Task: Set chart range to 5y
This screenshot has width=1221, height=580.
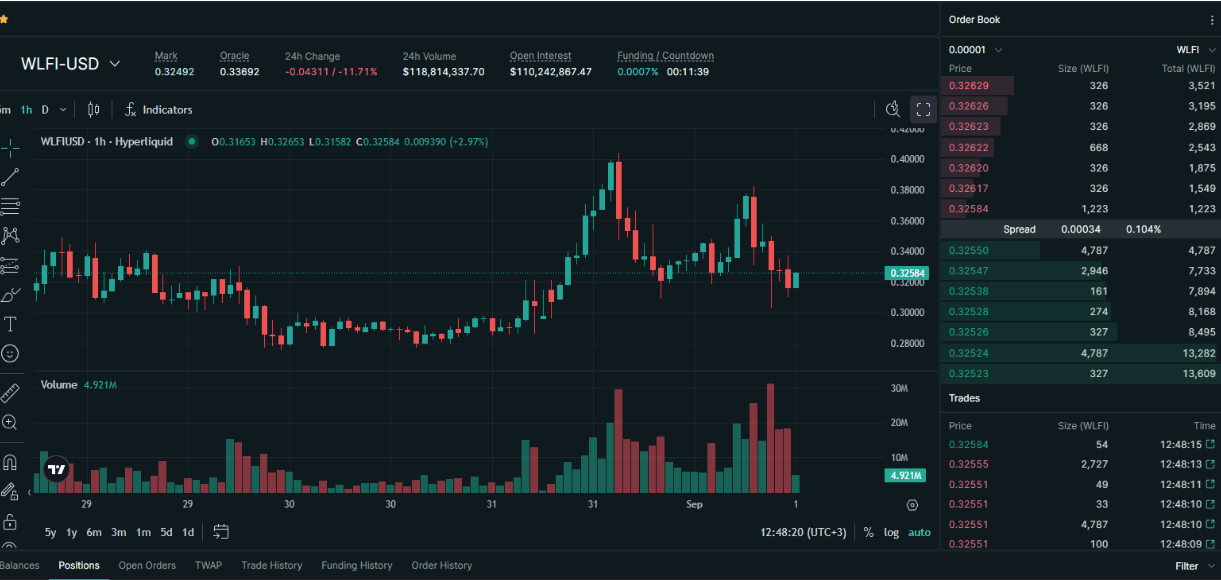Action: point(51,532)
